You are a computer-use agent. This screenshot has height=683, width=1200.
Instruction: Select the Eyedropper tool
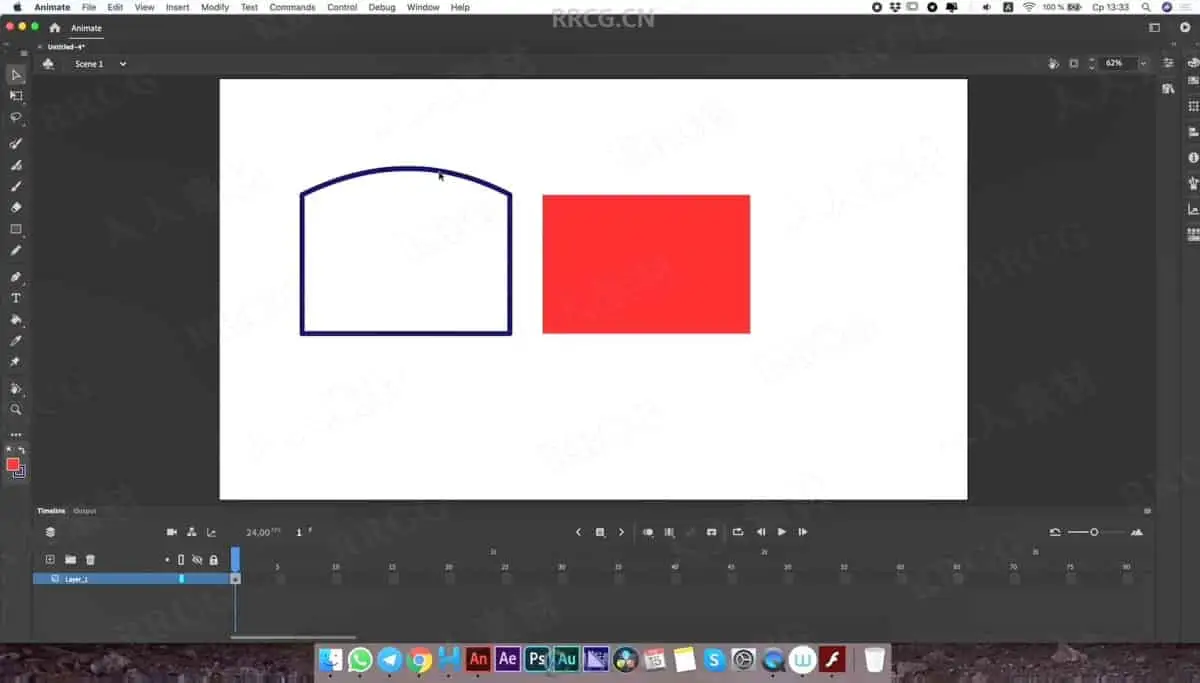(x=16, y=341)
